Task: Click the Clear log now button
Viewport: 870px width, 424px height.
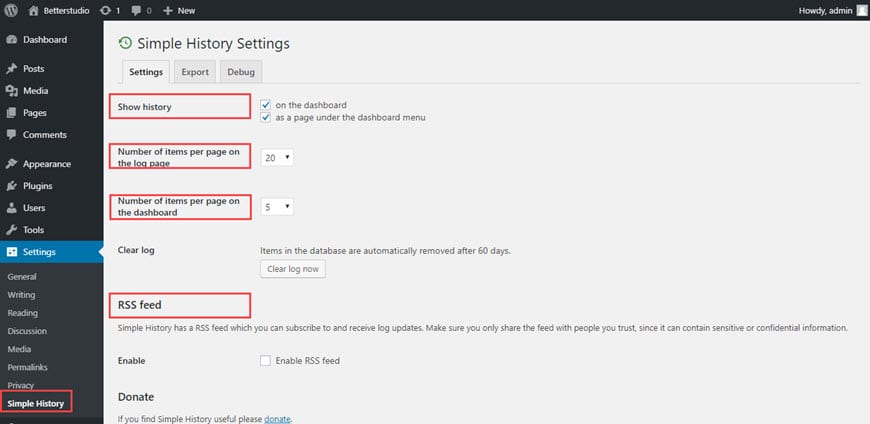Action: click(293, 269)
